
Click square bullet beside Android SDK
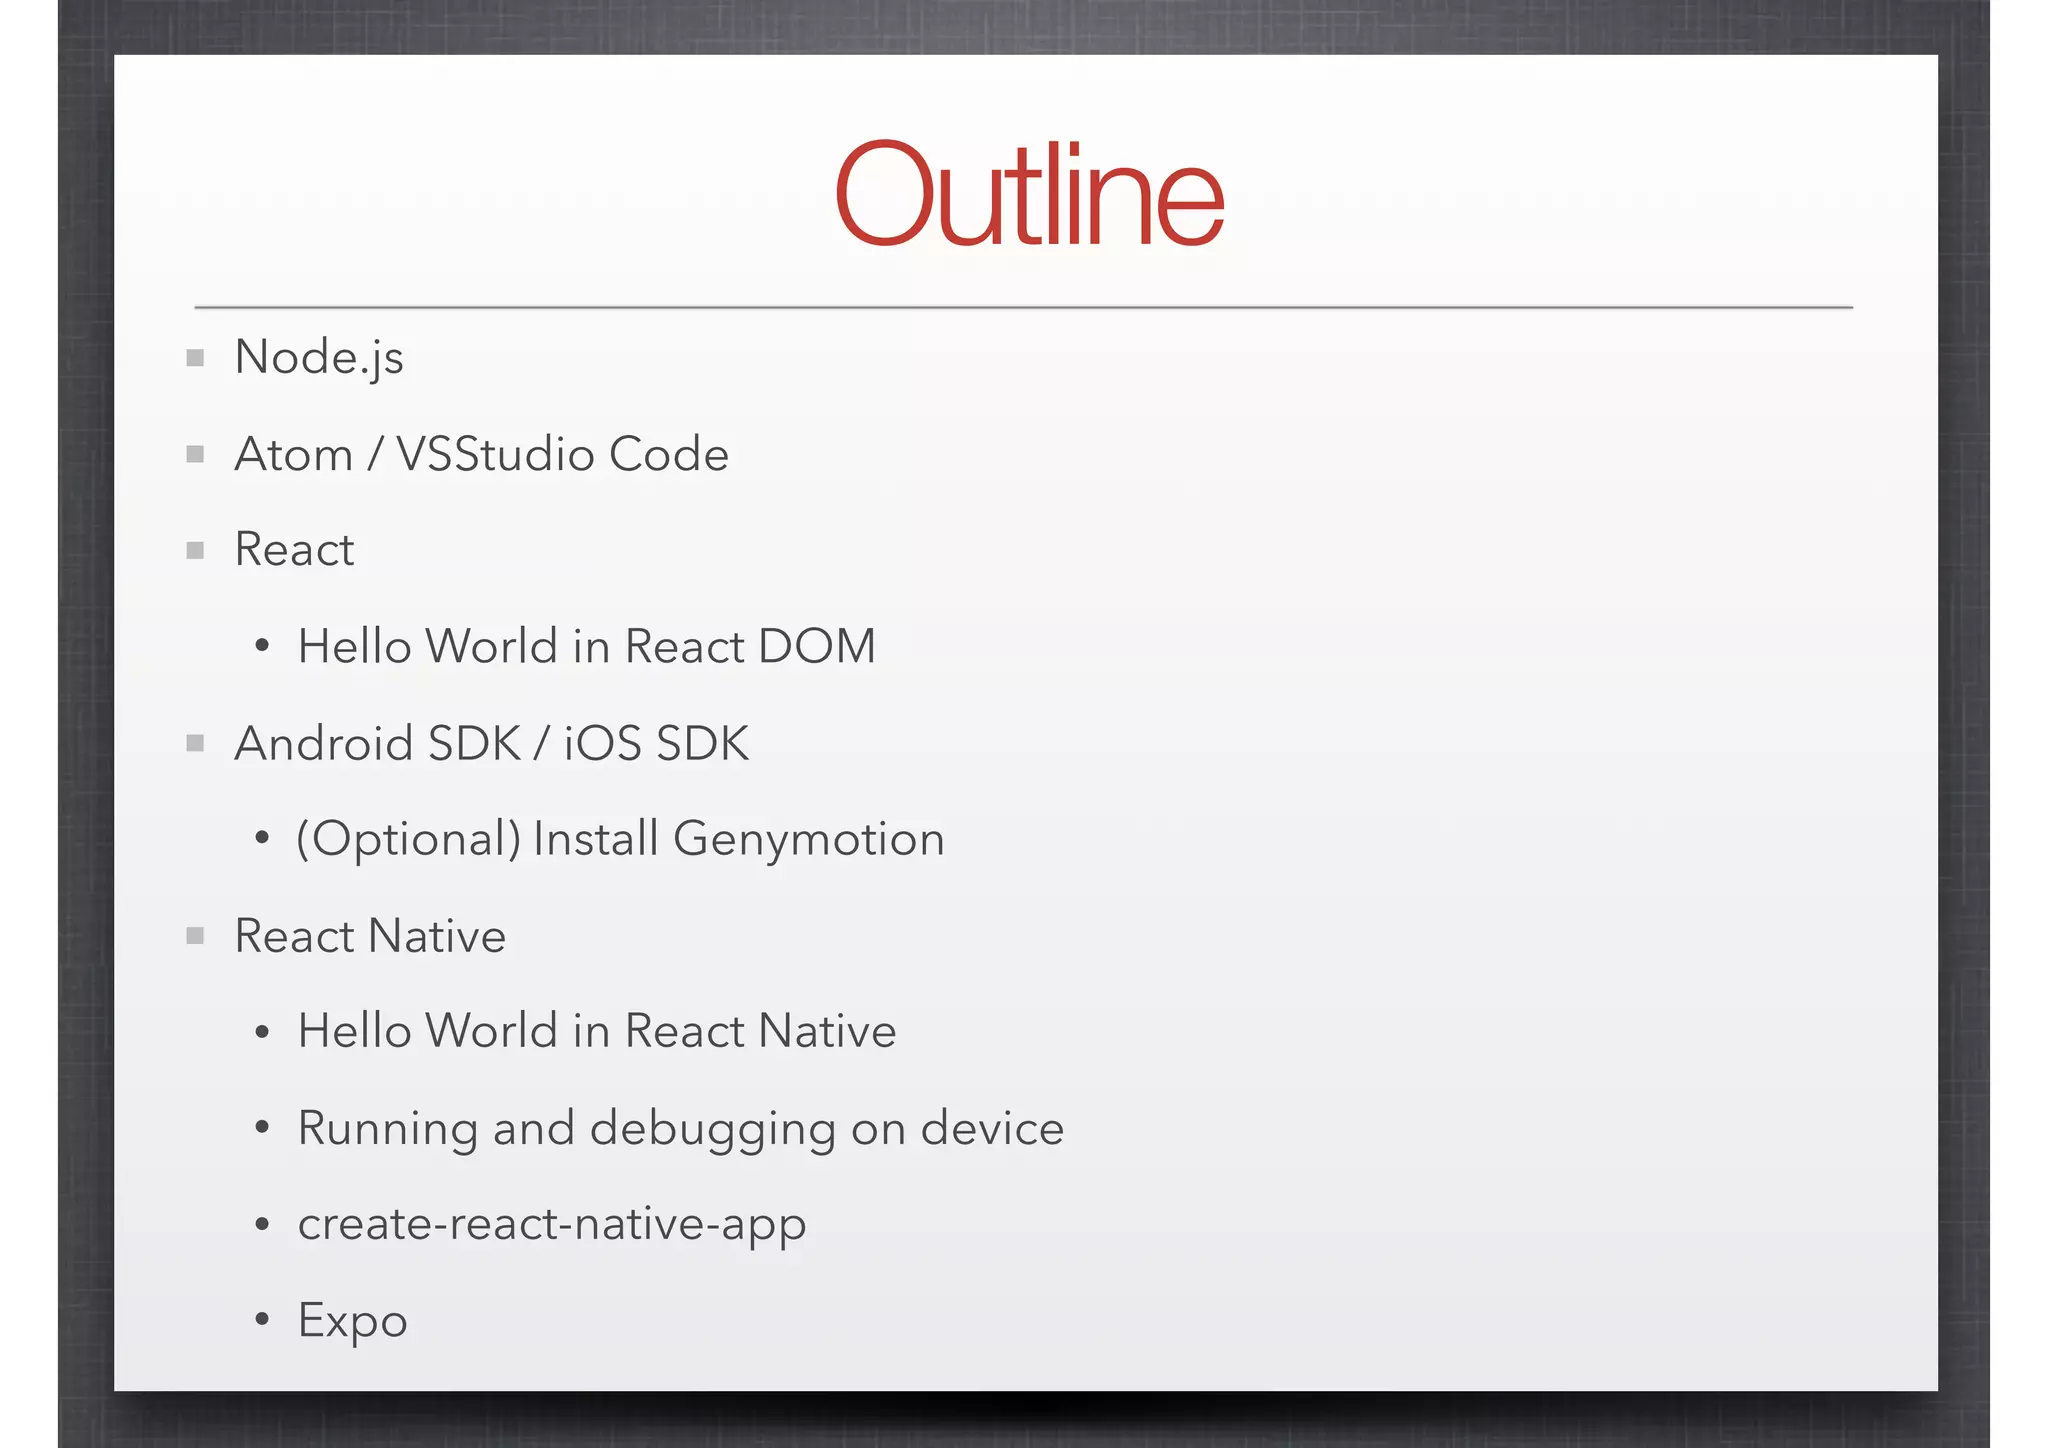(195, 743)
